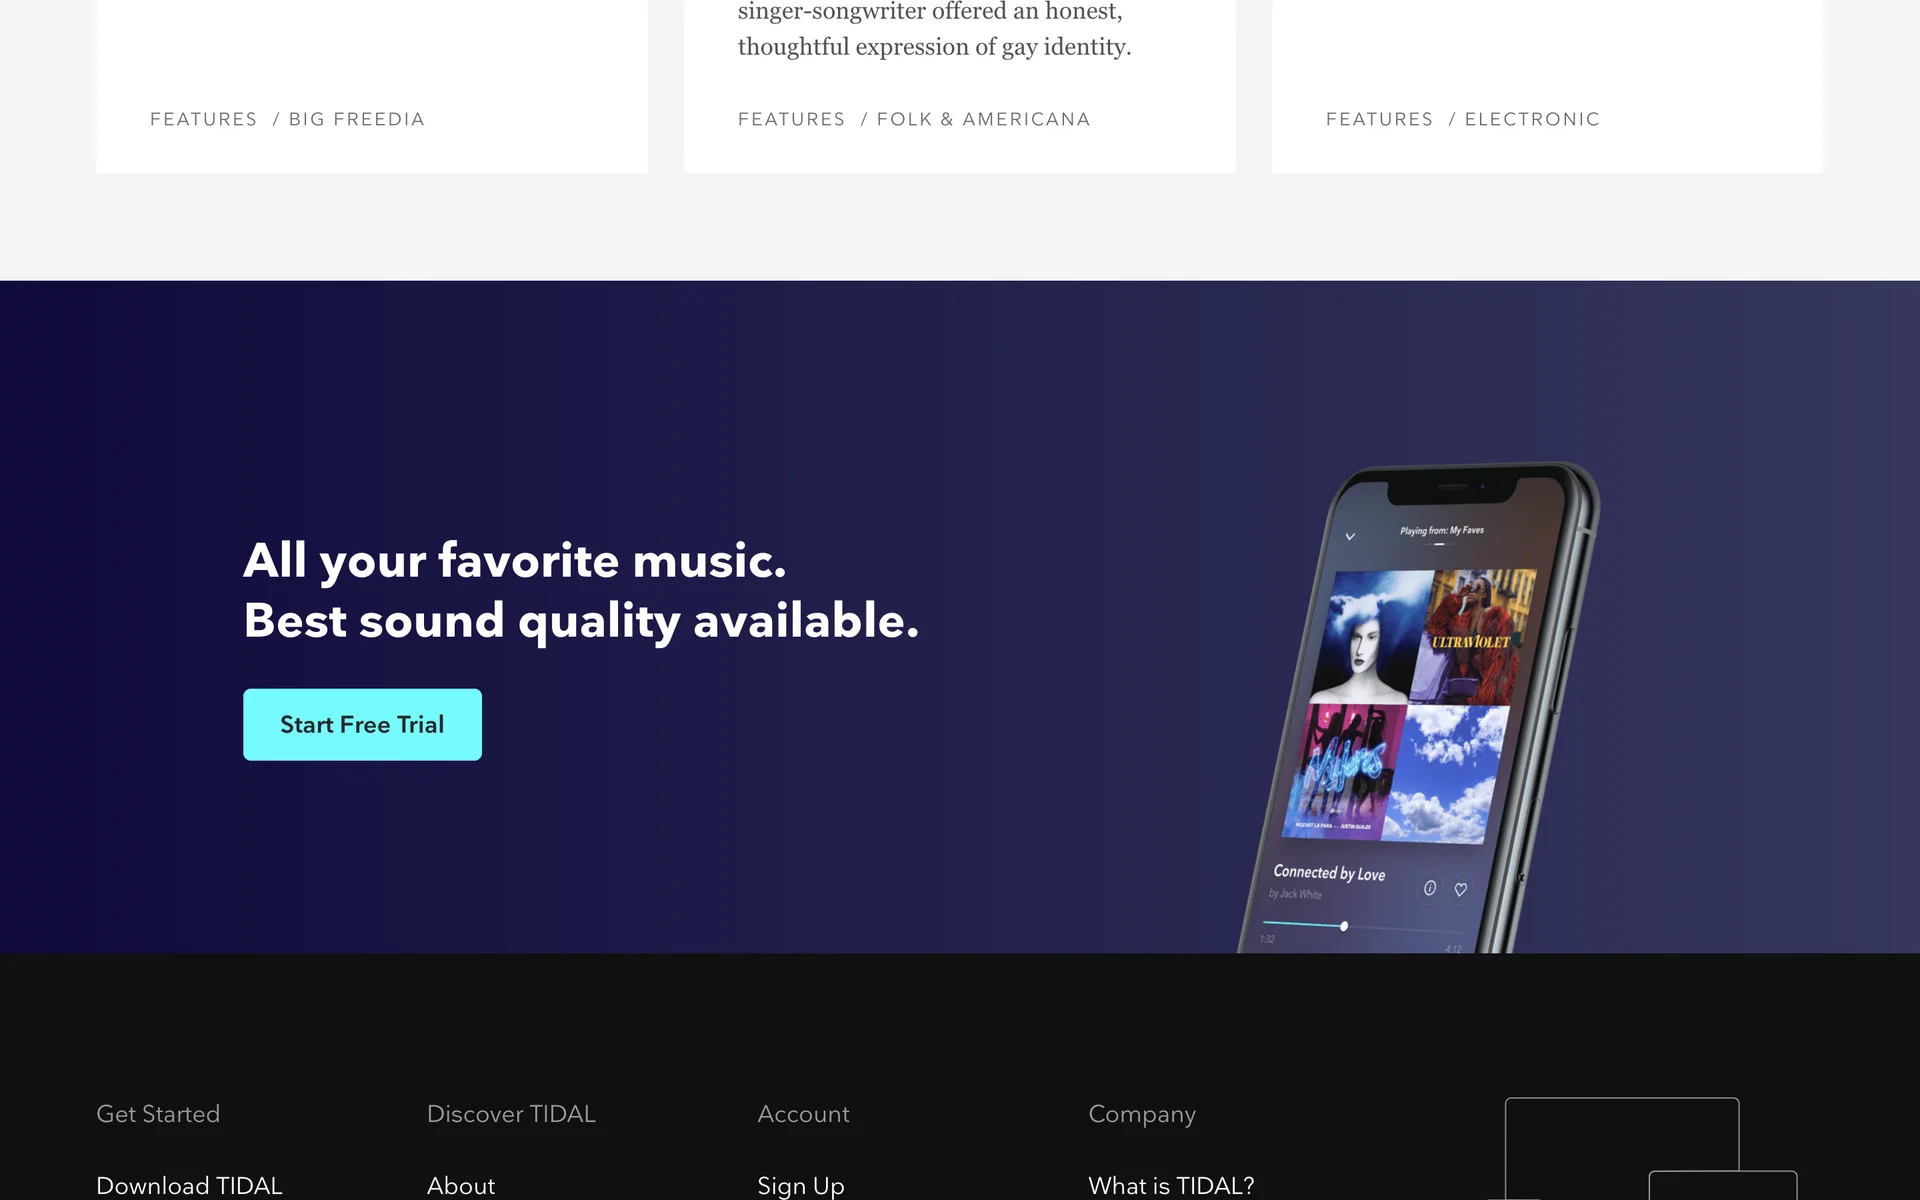Viewport: 1920px width, 1200px height.
Task: Click the playback progress slider on phone
Action: 1350,927
